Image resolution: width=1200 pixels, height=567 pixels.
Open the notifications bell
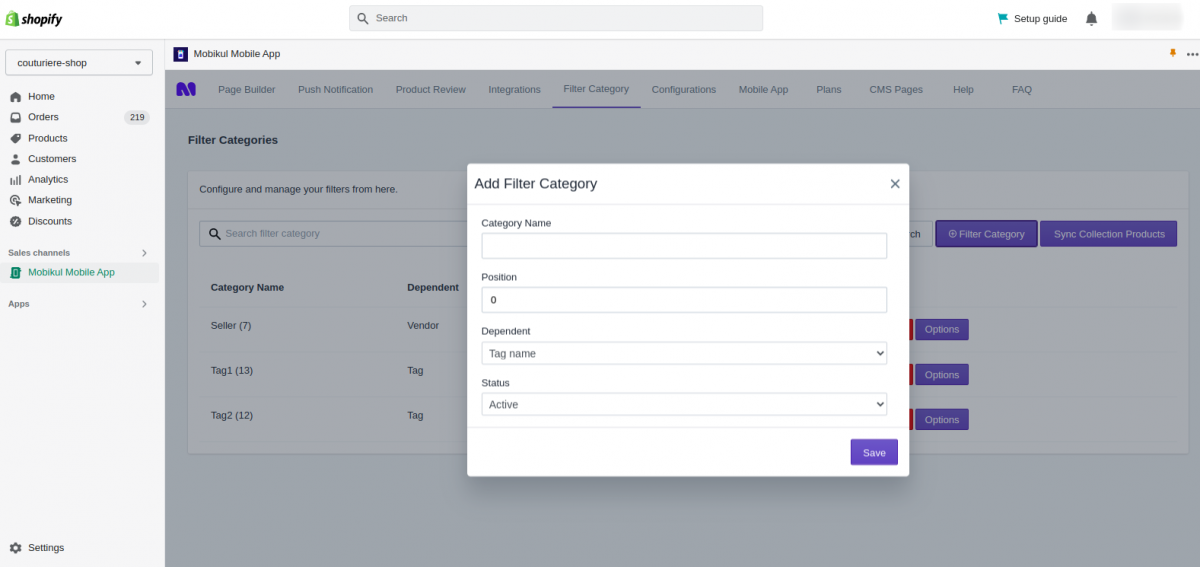point(1091,18)
